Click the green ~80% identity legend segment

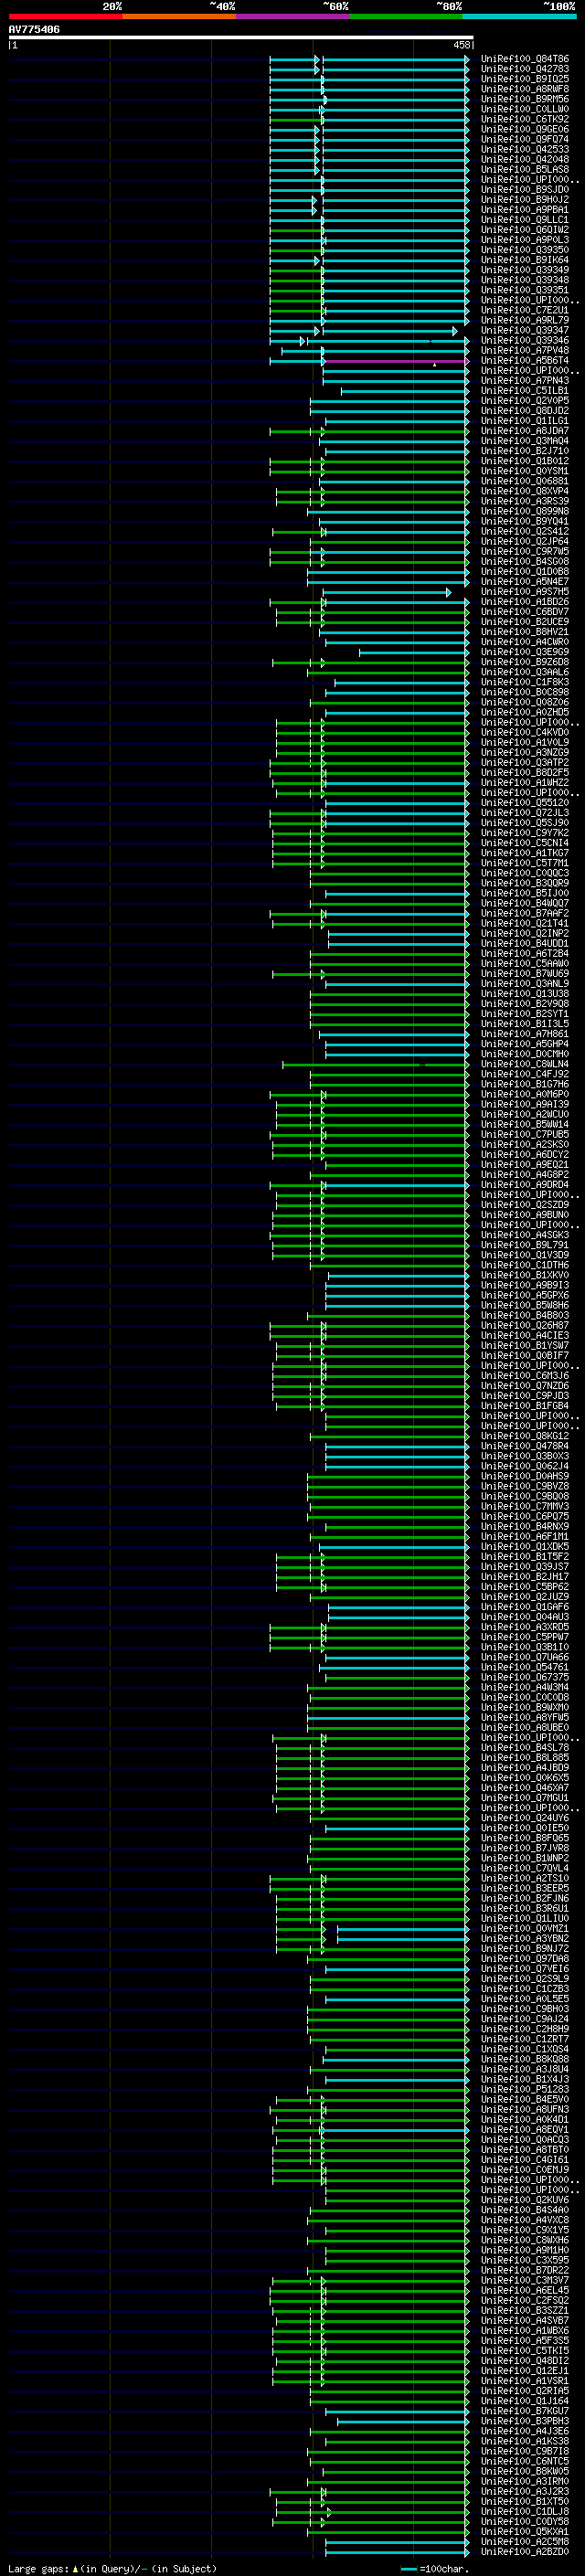pyautogui.click(x=406, y=16)
